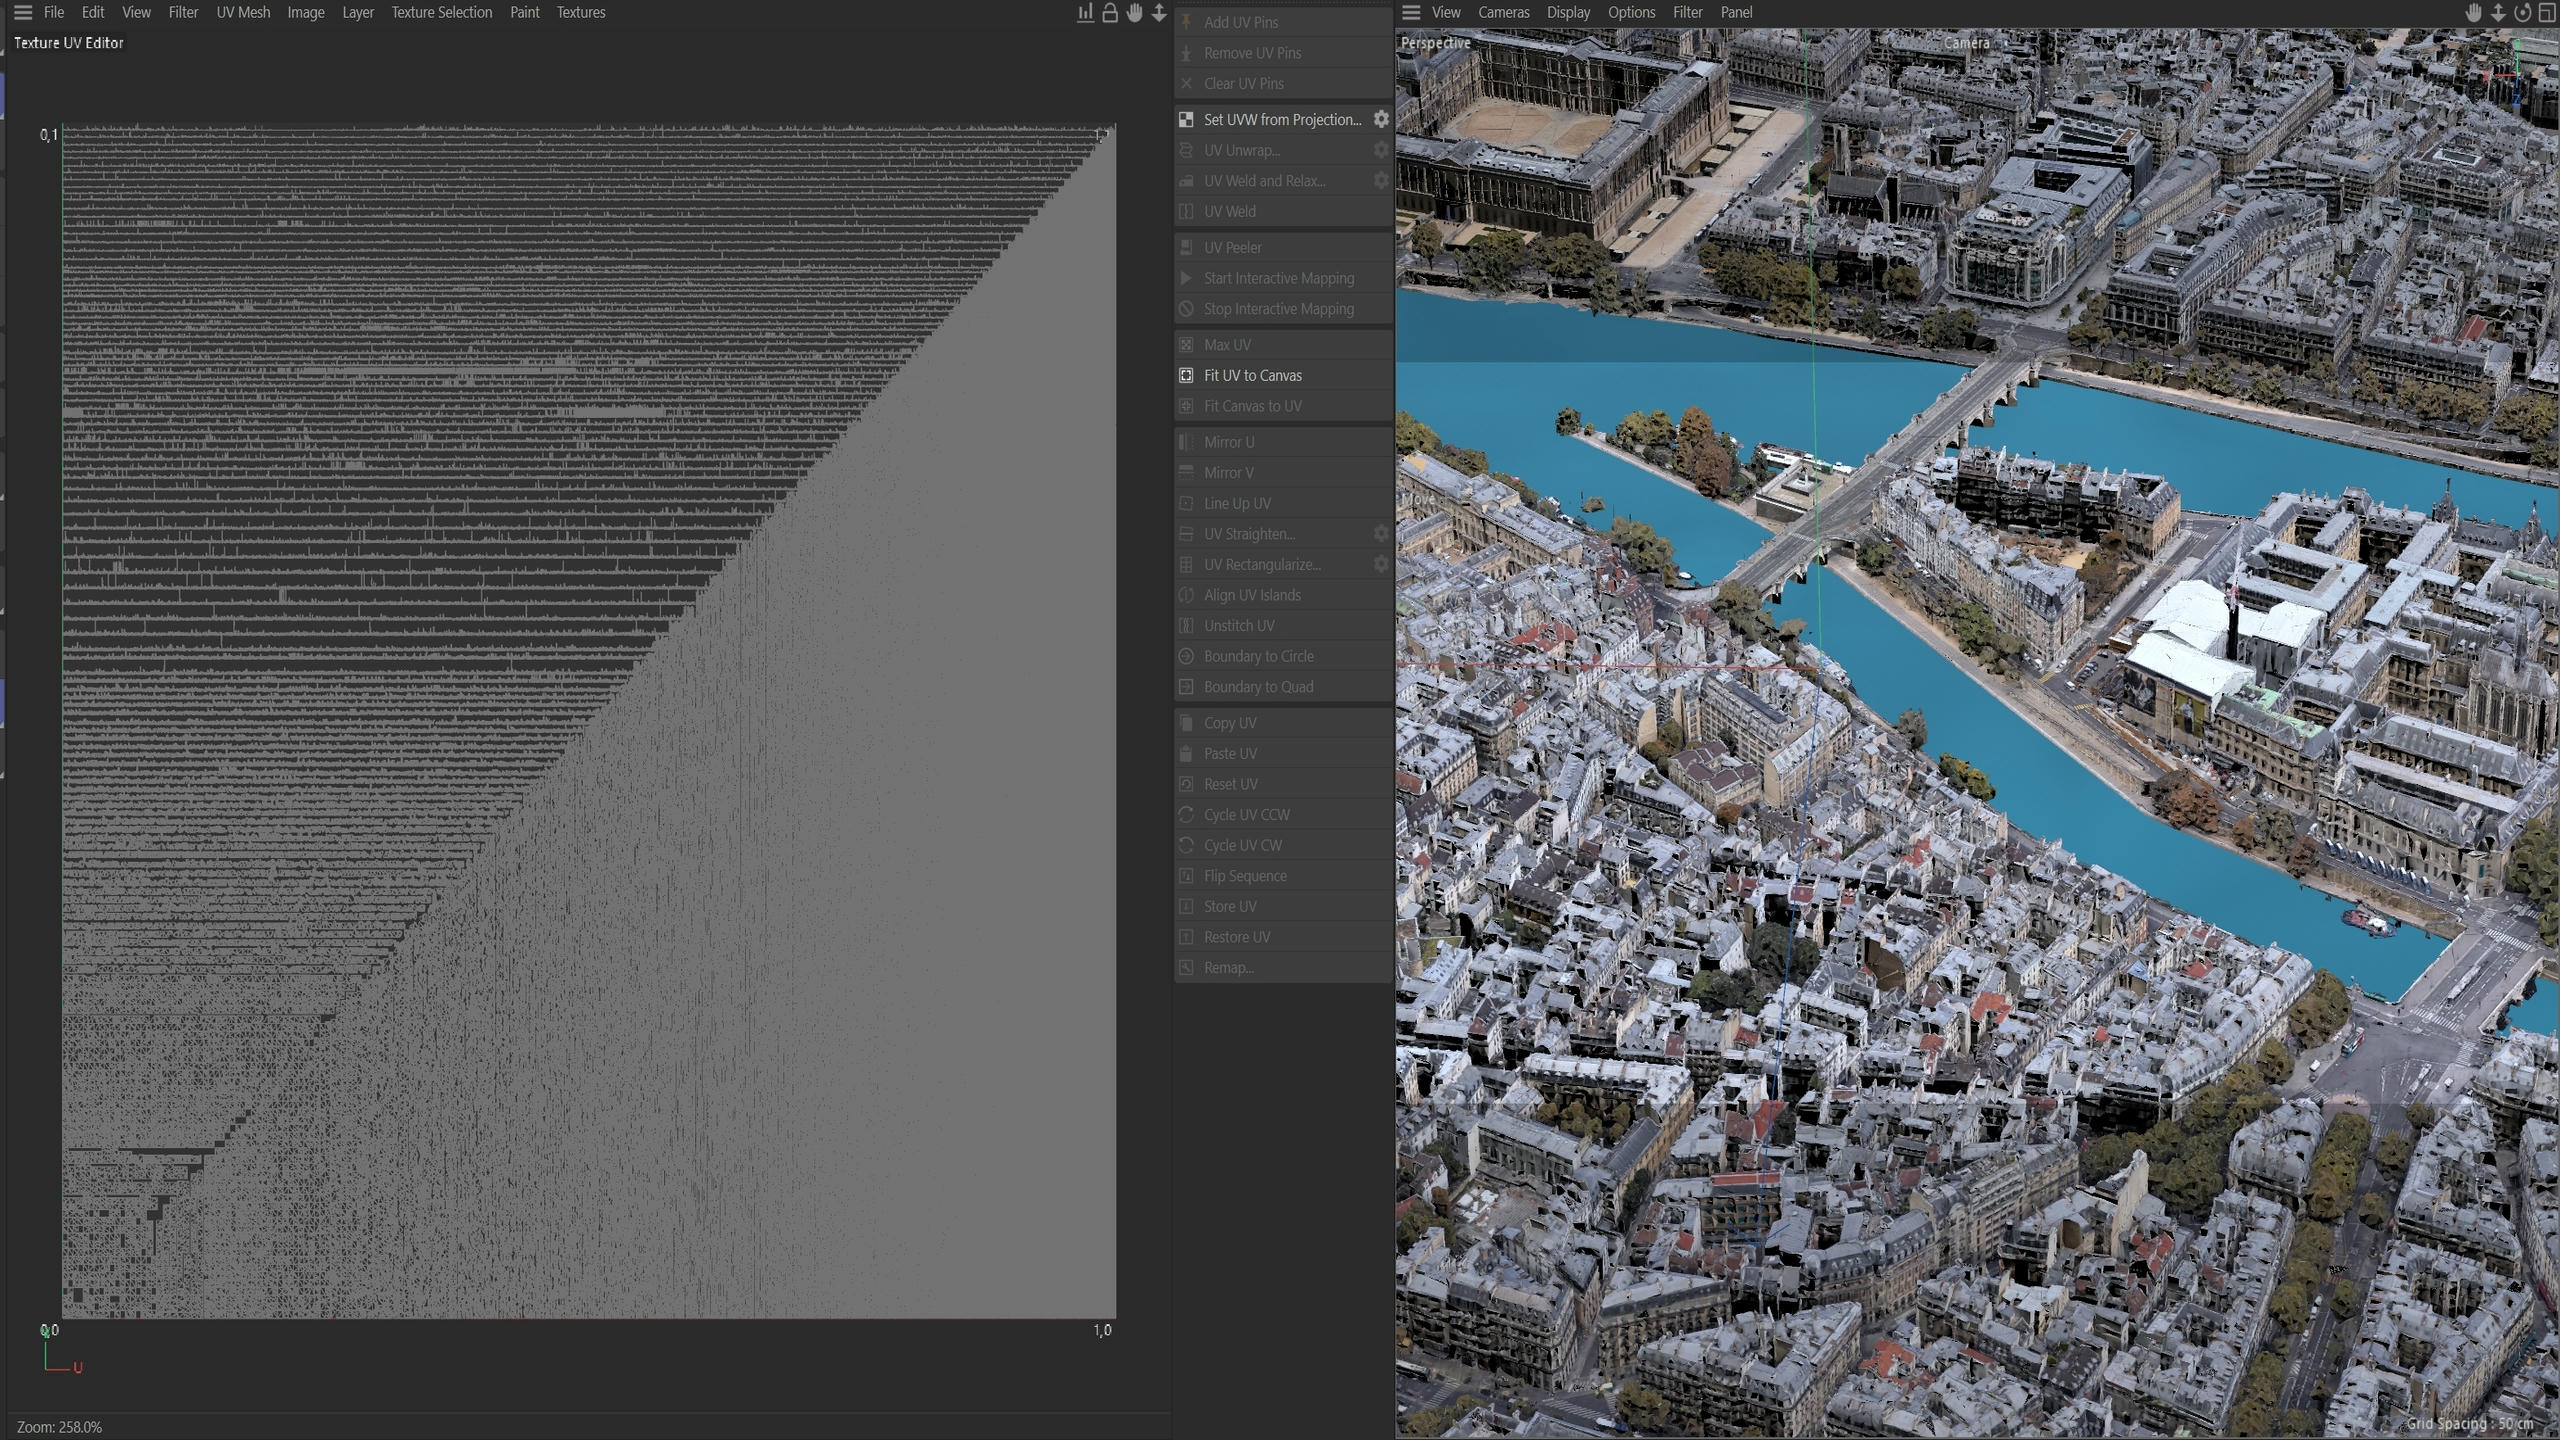
Task: Click the Zoom: 258.0% status text
Action: 59,1427
